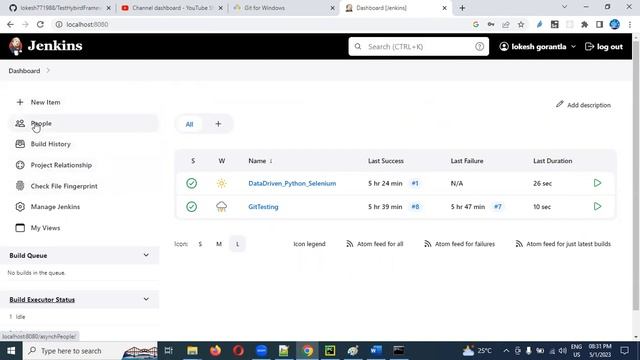
Task: Open Atom feed for failures
Action: (459, 244)
